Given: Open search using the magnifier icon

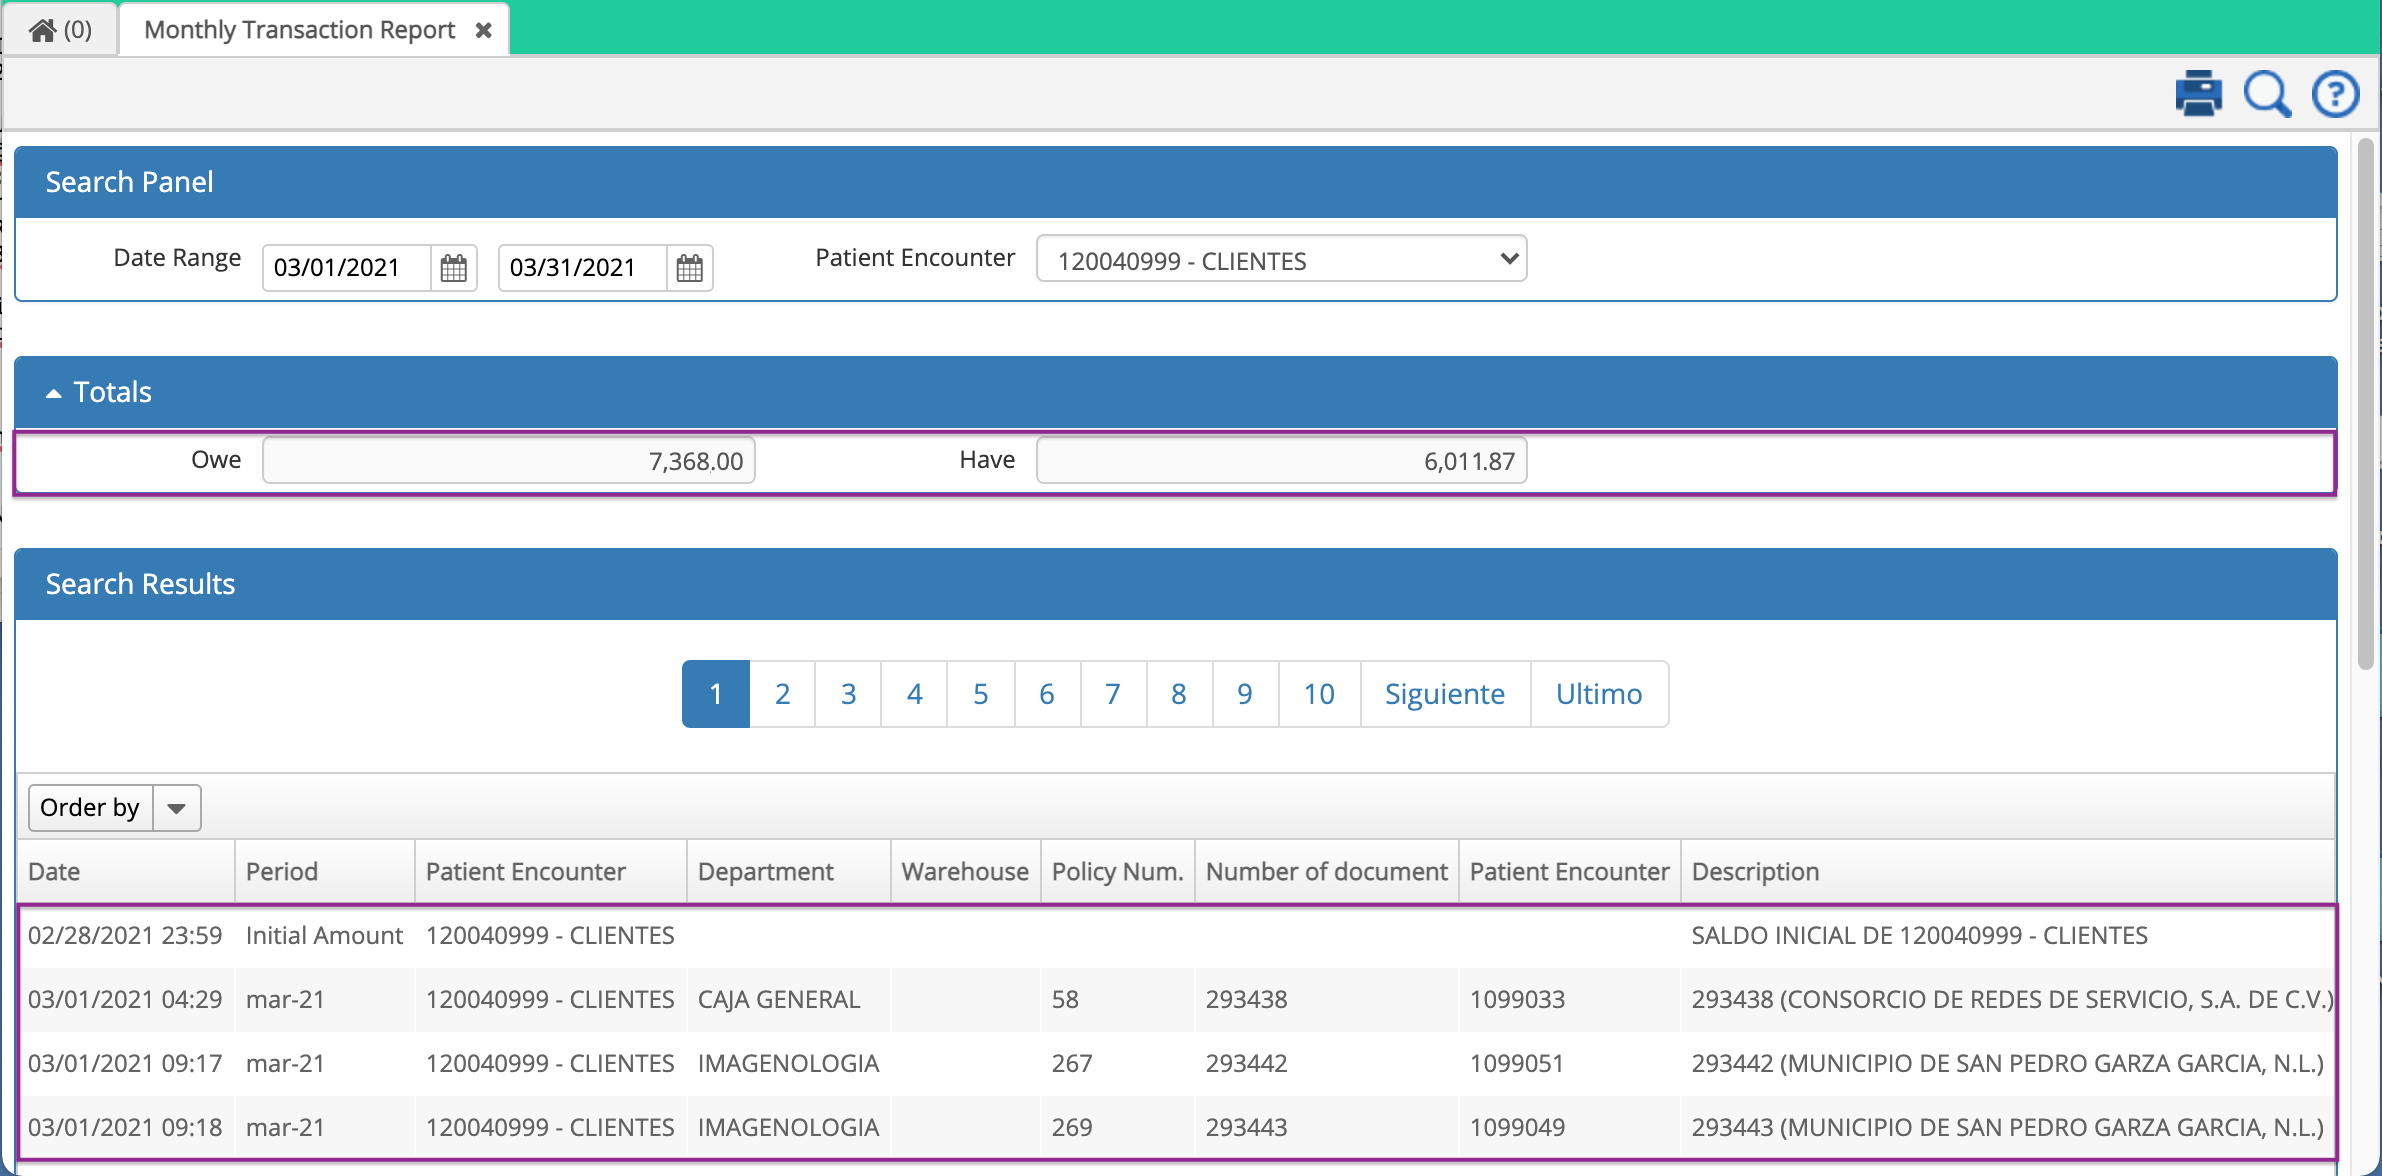Looking at the screenshot, I should click(x=2265, y=93).
